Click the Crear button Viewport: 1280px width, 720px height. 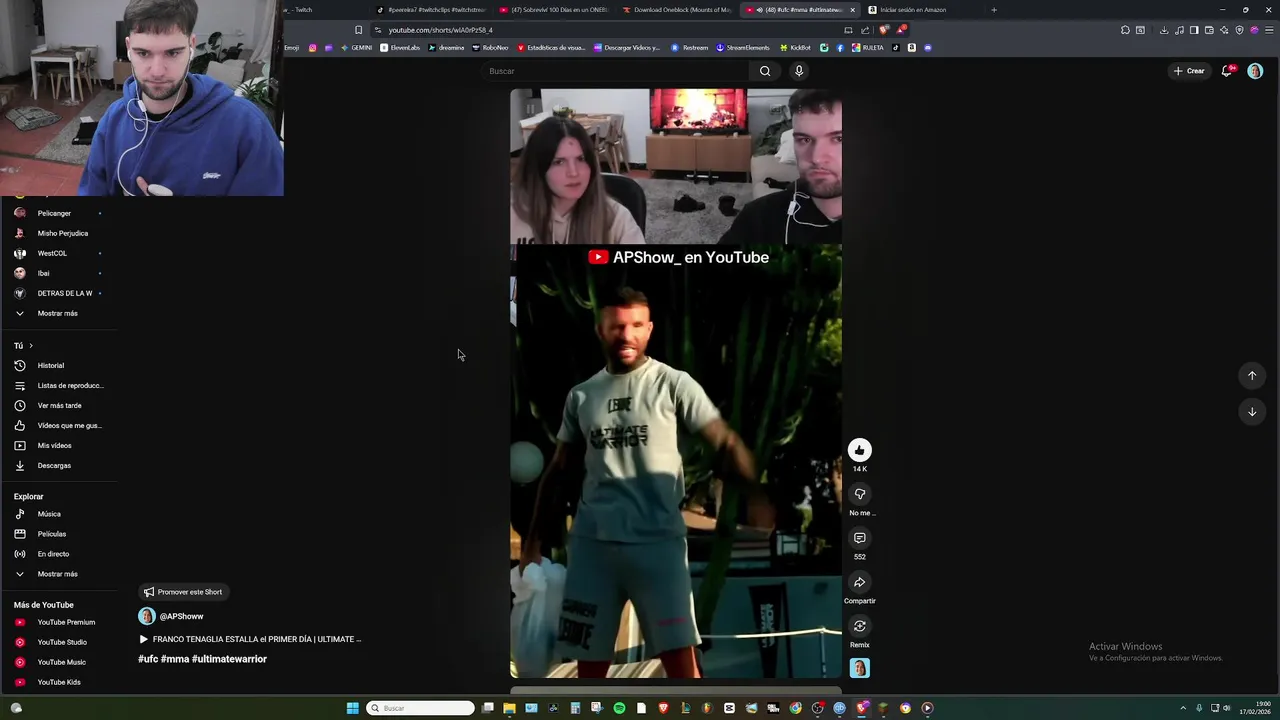(x=1189, y=71)
